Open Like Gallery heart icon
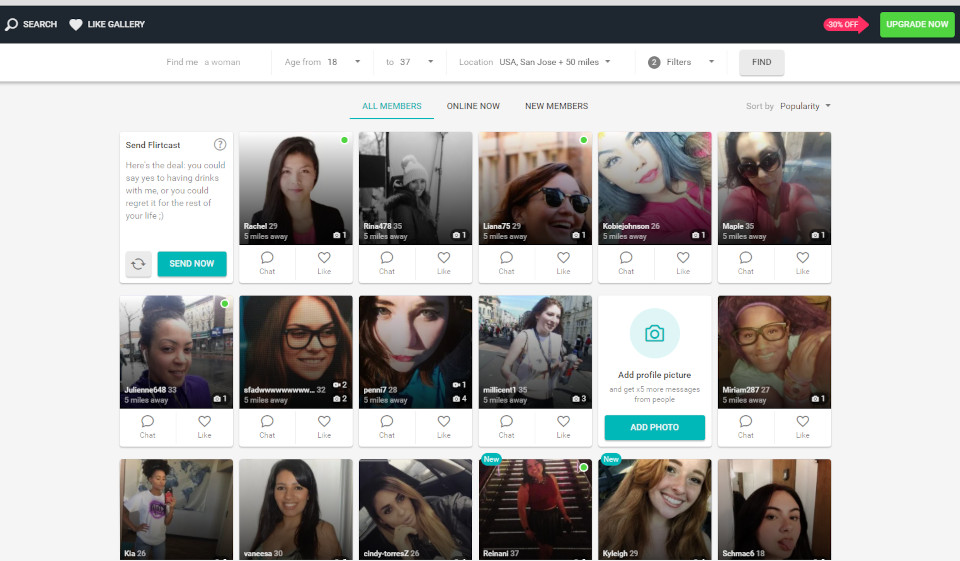The image size is (960, 561). [76, 25]
